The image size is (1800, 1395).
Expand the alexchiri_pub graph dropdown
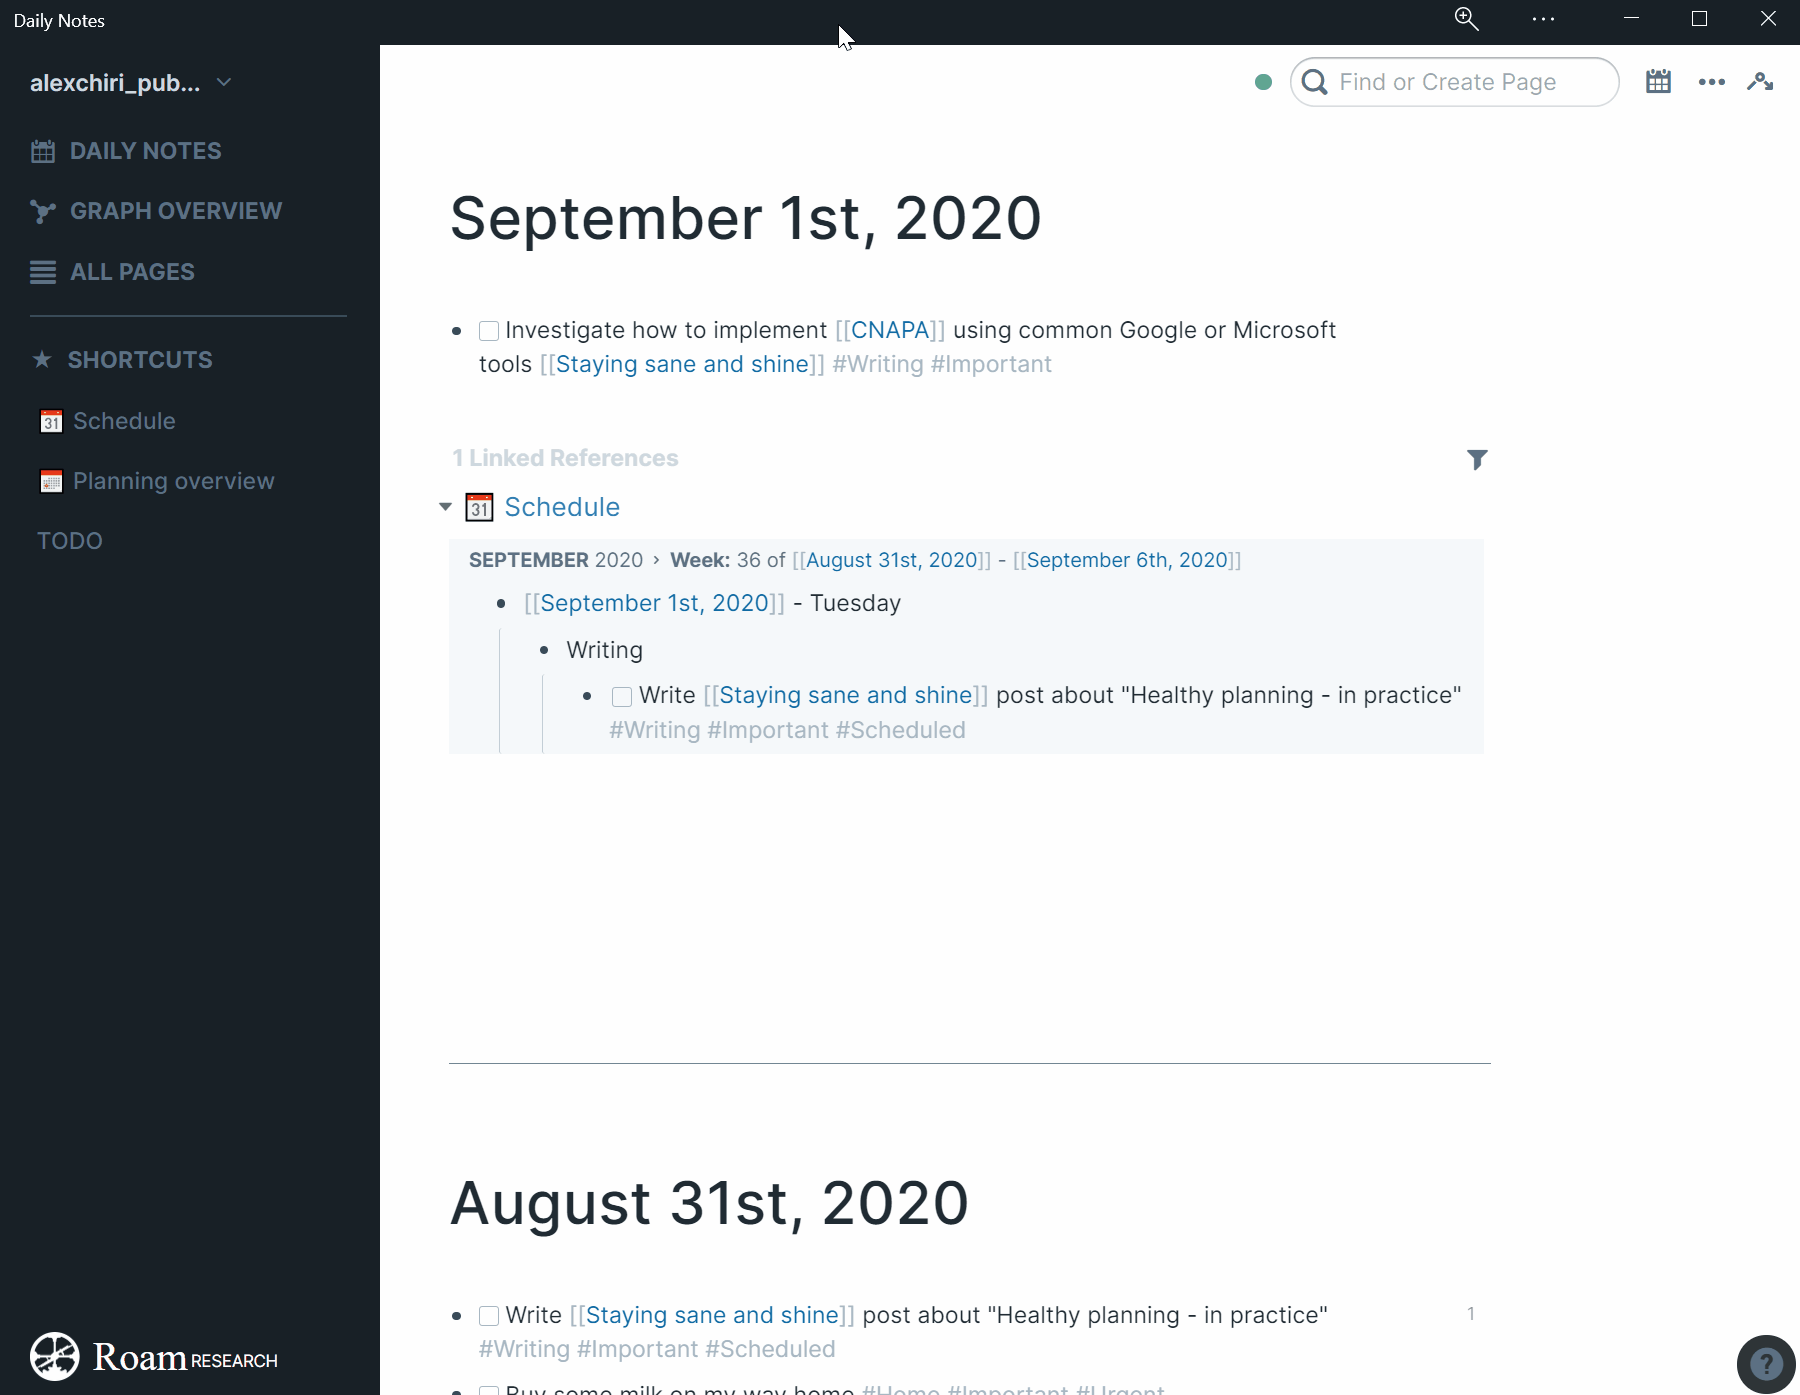pos(224,83)
